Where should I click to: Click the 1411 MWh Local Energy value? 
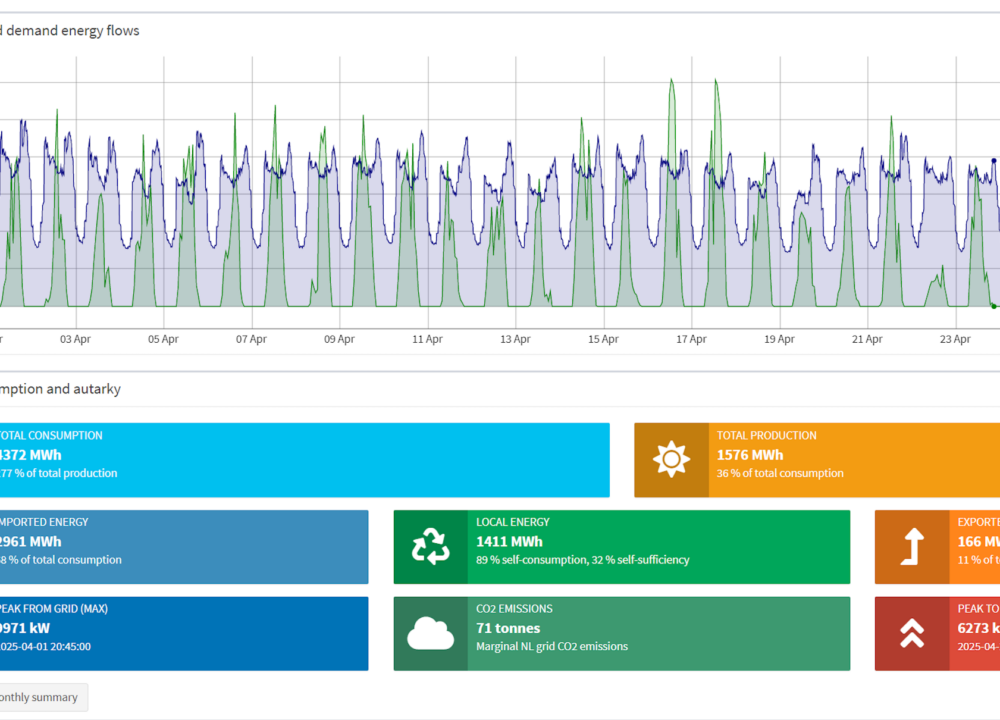[509, 541]
